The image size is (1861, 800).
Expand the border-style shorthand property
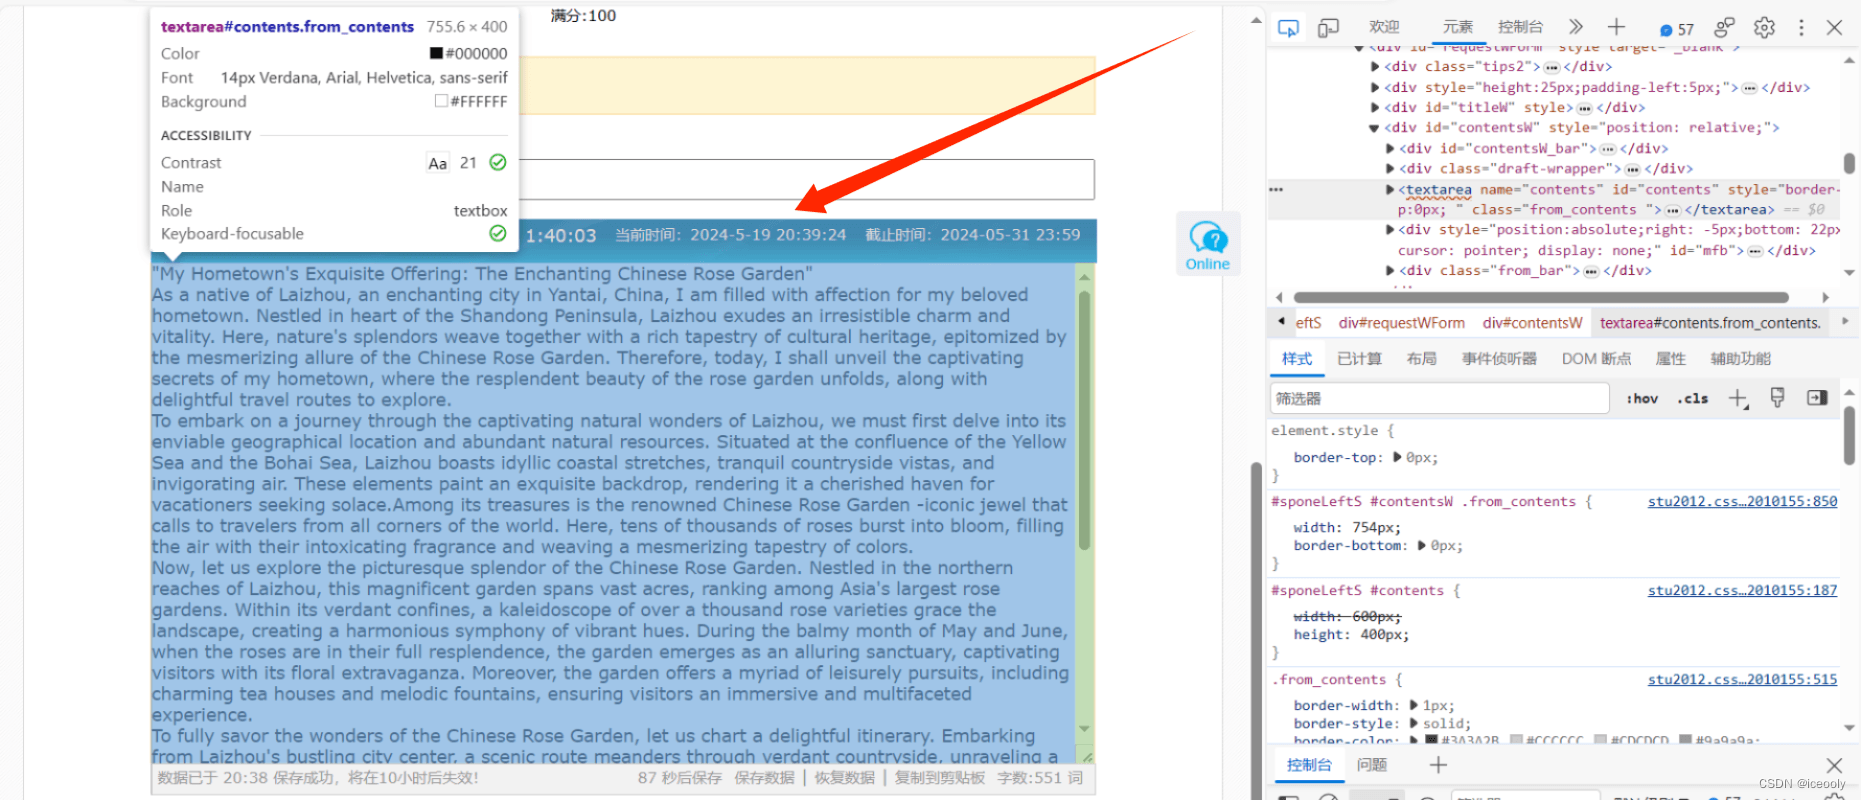tap(1414, 724)
